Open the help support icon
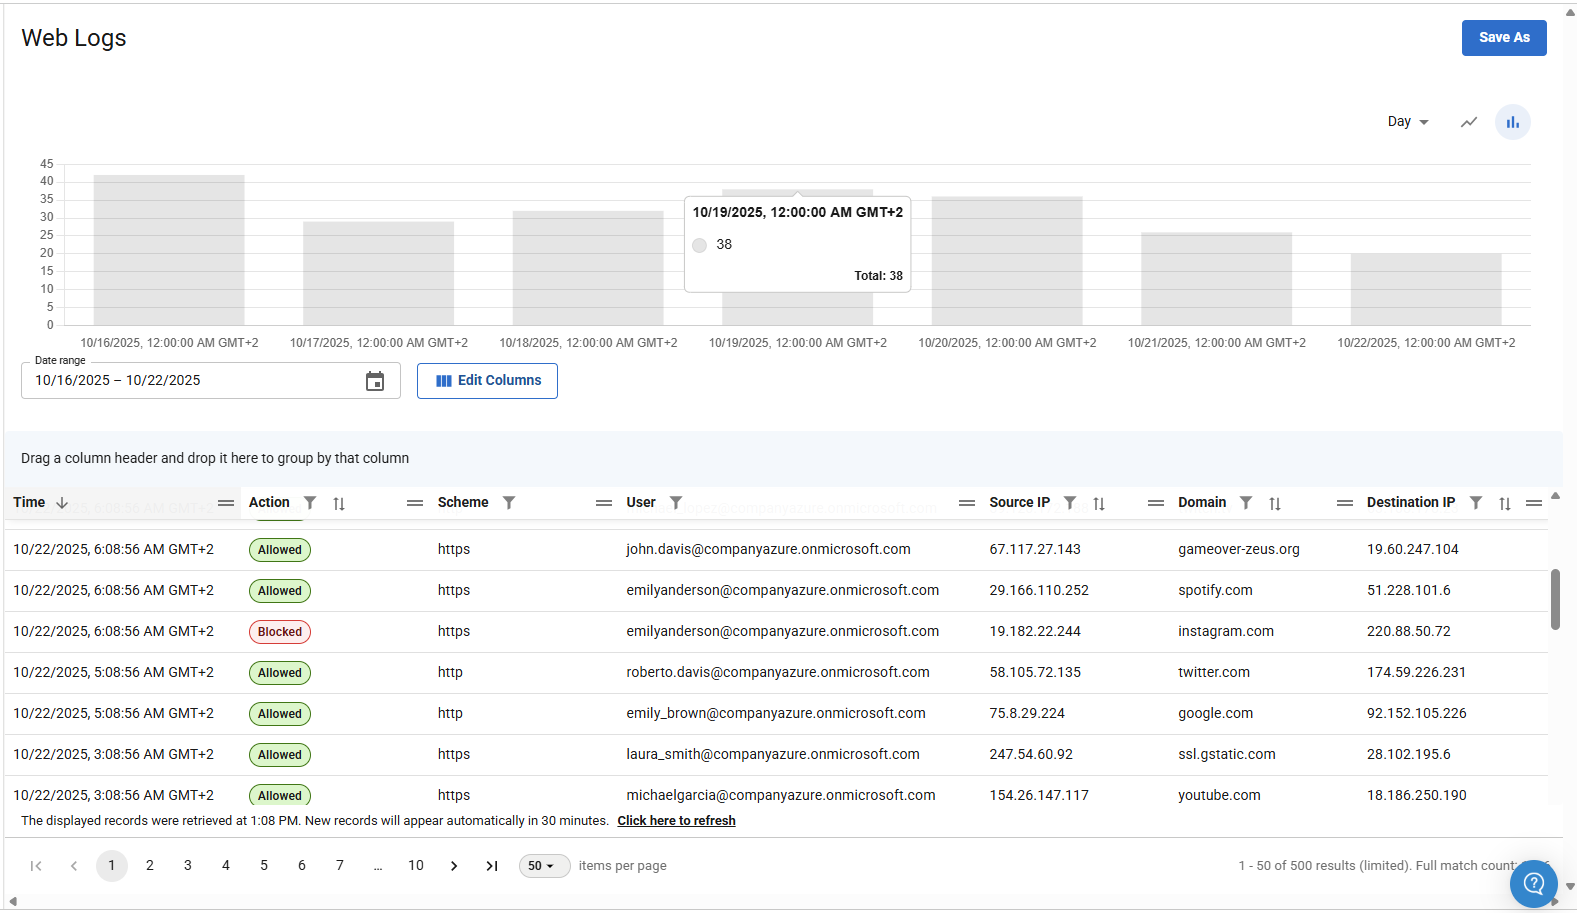Screen dimensions: 1577x913 [x=1533, y=883]
